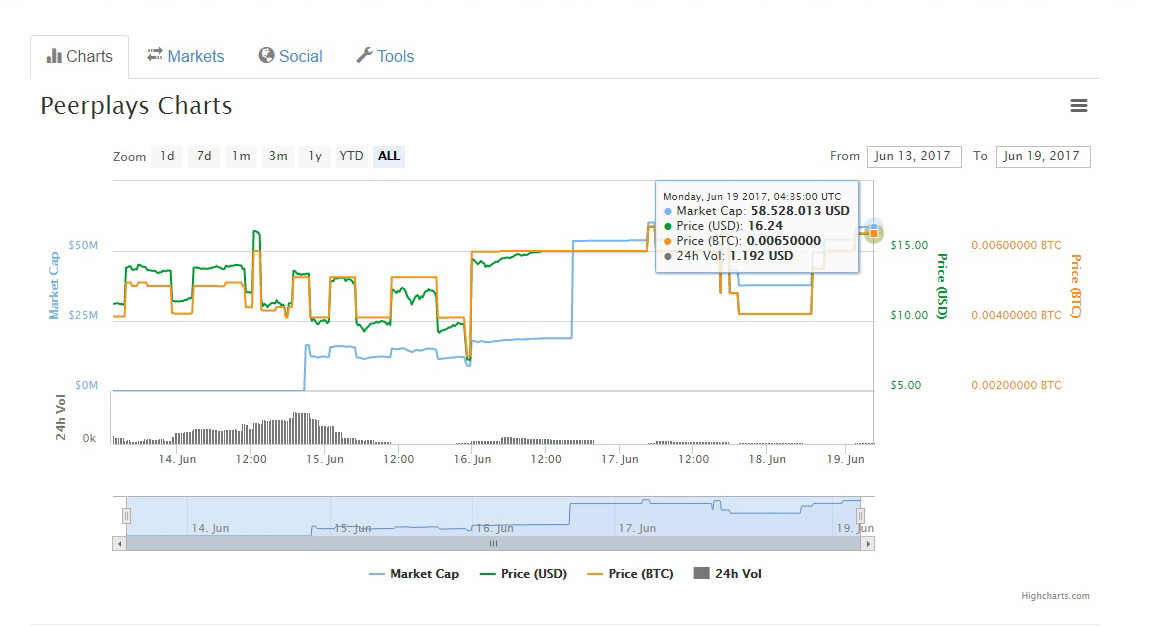Edit the To date field
This screenshot has height=627, width=1159.
point(1043,157)
